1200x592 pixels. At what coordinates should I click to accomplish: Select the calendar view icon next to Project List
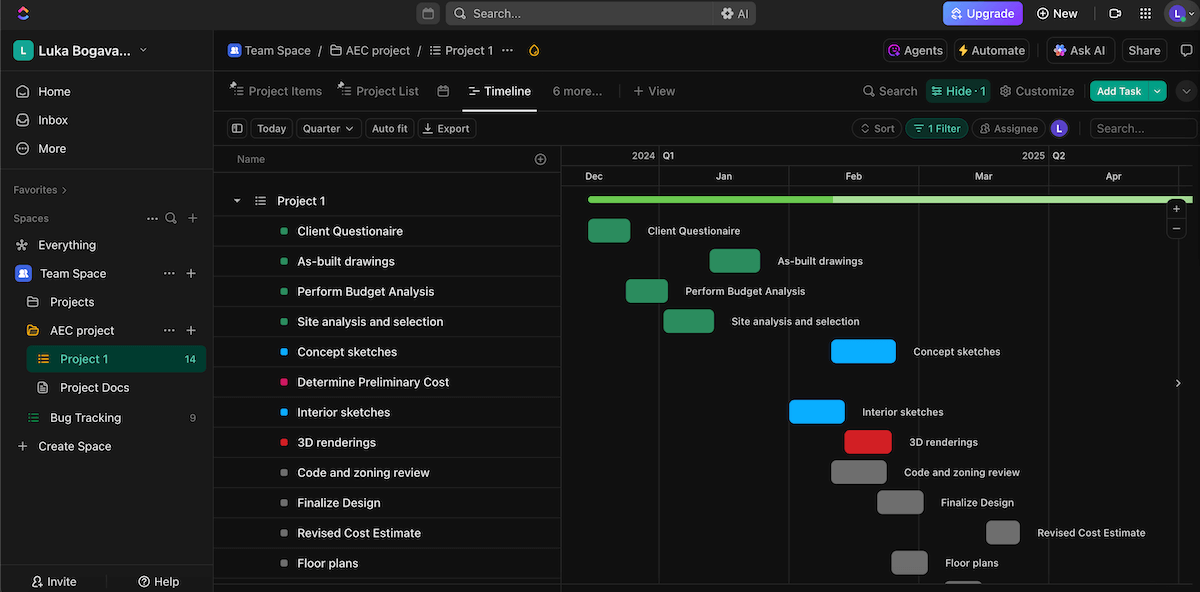click(442, 90)
